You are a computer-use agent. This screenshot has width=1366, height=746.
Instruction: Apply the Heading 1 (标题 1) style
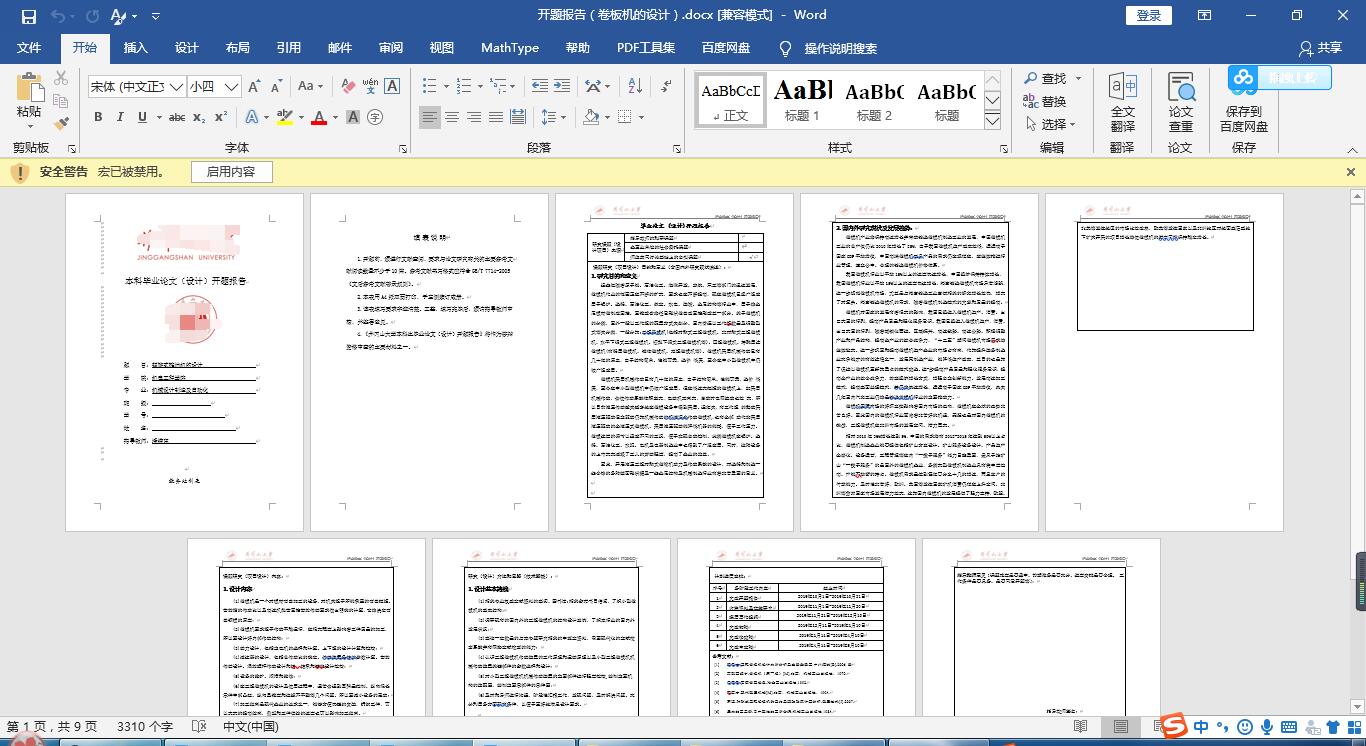[803, 100]
